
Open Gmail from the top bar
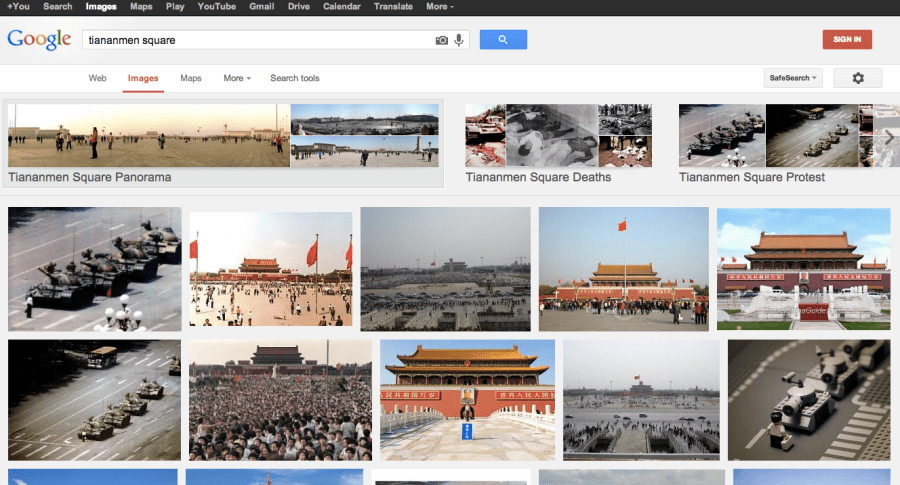point(262,7)
